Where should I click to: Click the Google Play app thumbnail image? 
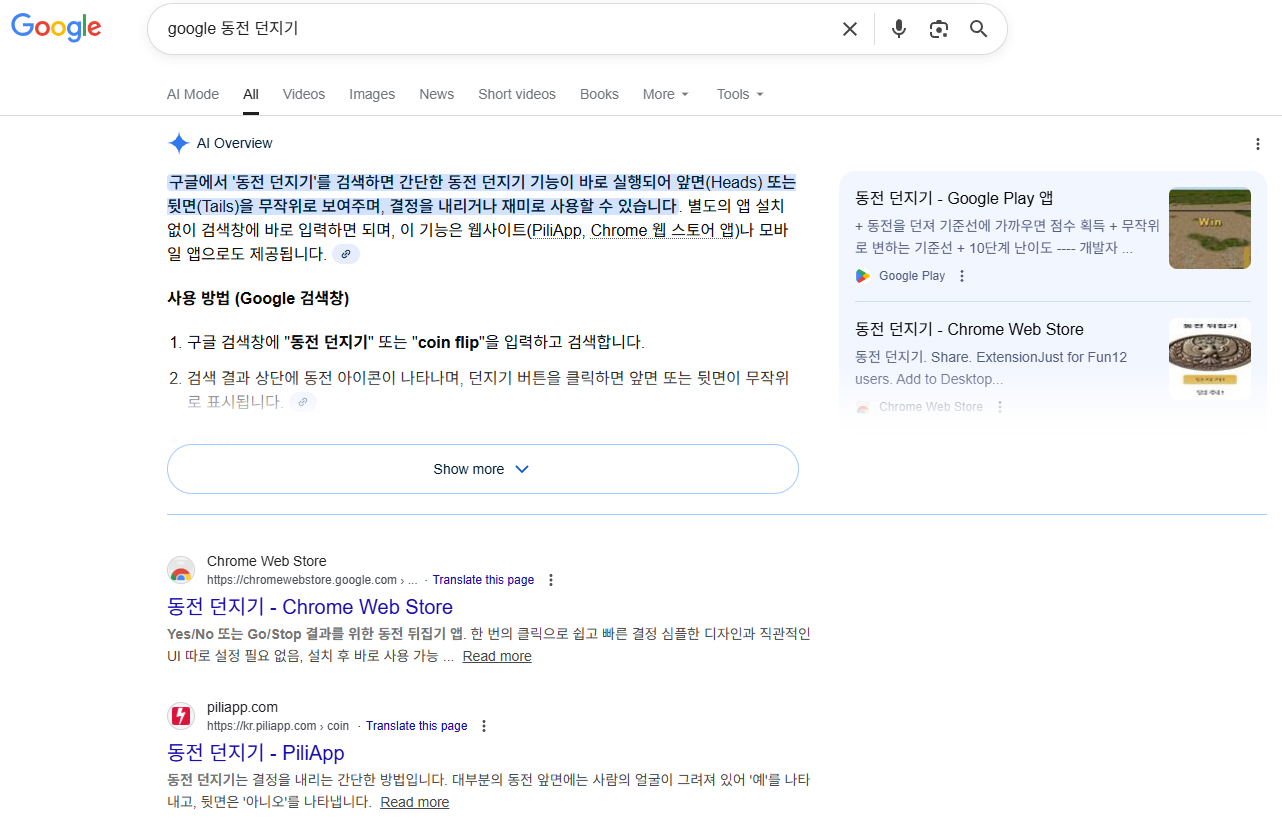1209,229
